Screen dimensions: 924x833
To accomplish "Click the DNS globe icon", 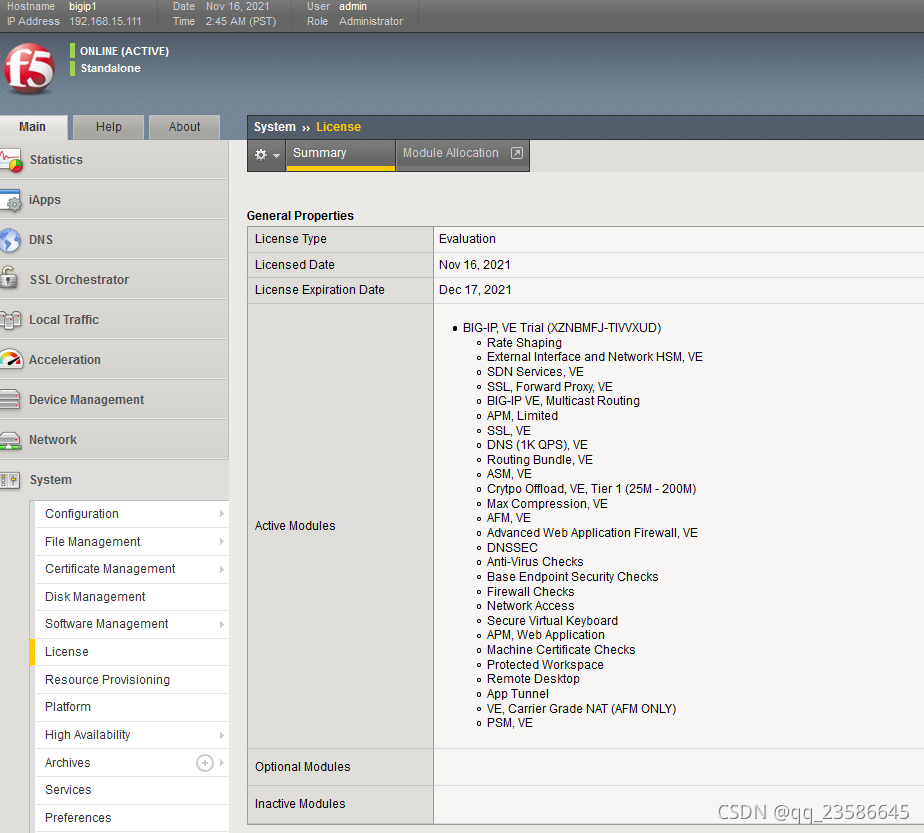I will coord(11,240).
